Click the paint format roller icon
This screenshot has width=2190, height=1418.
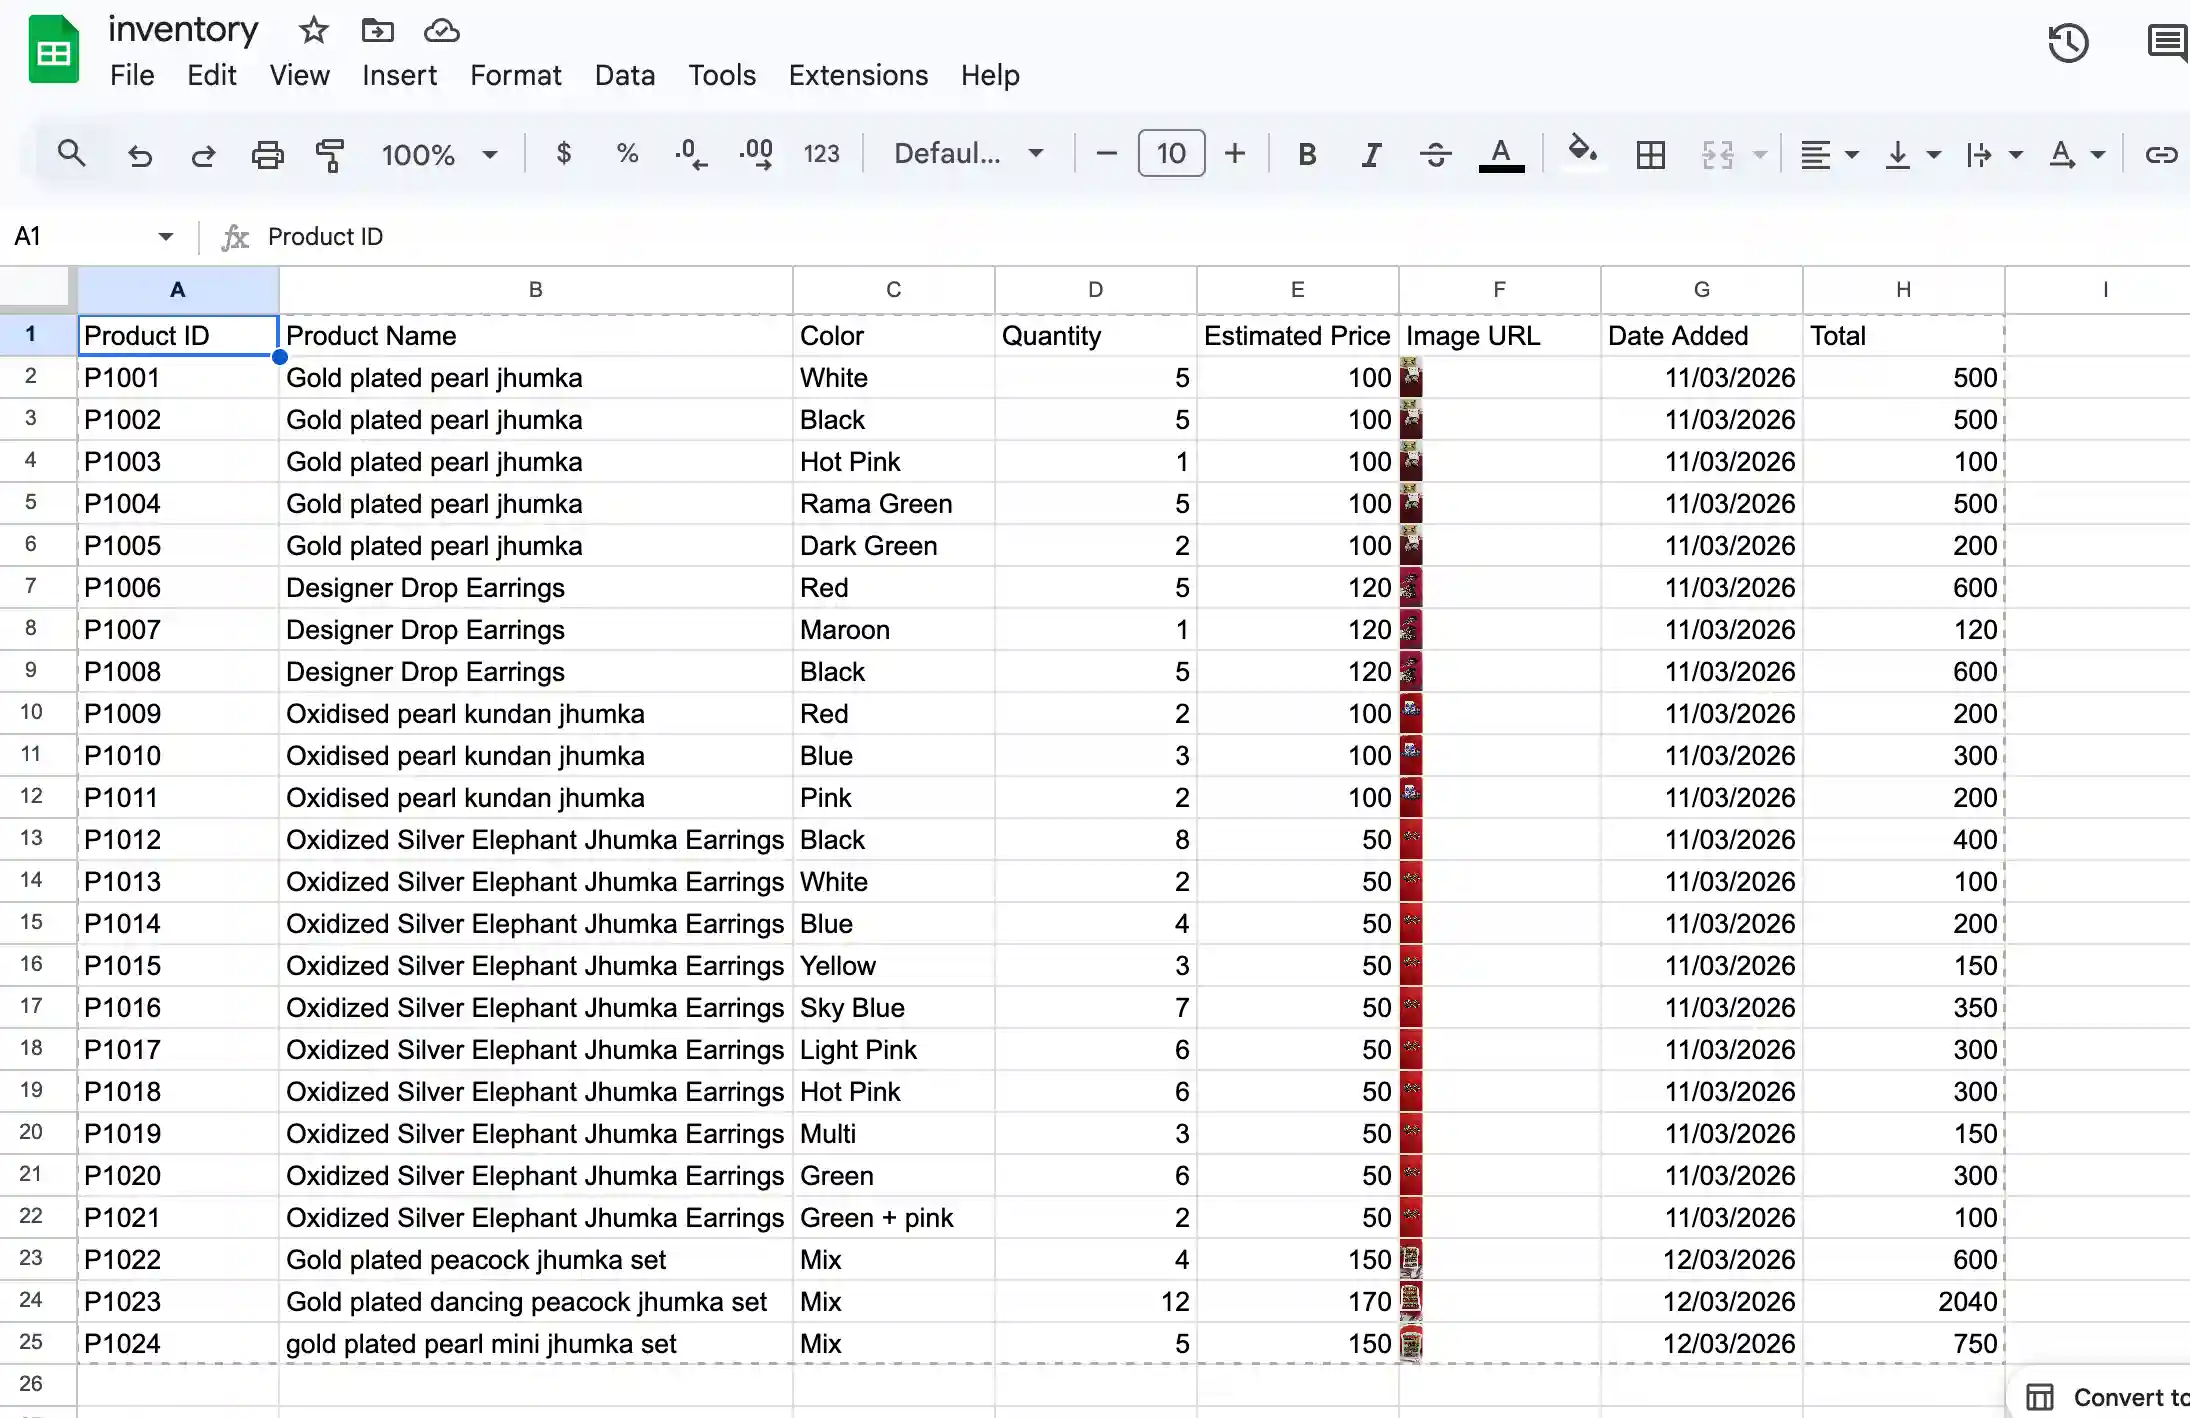[329, 154]
